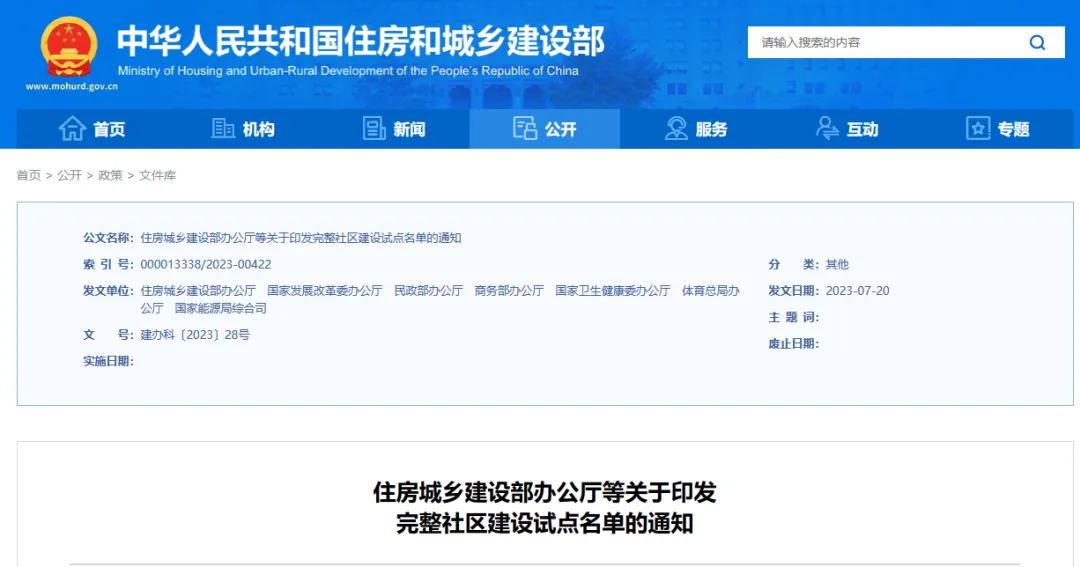Click the 废止日期 label
The height and width of the screenshot is (567, 1080).
793,343
